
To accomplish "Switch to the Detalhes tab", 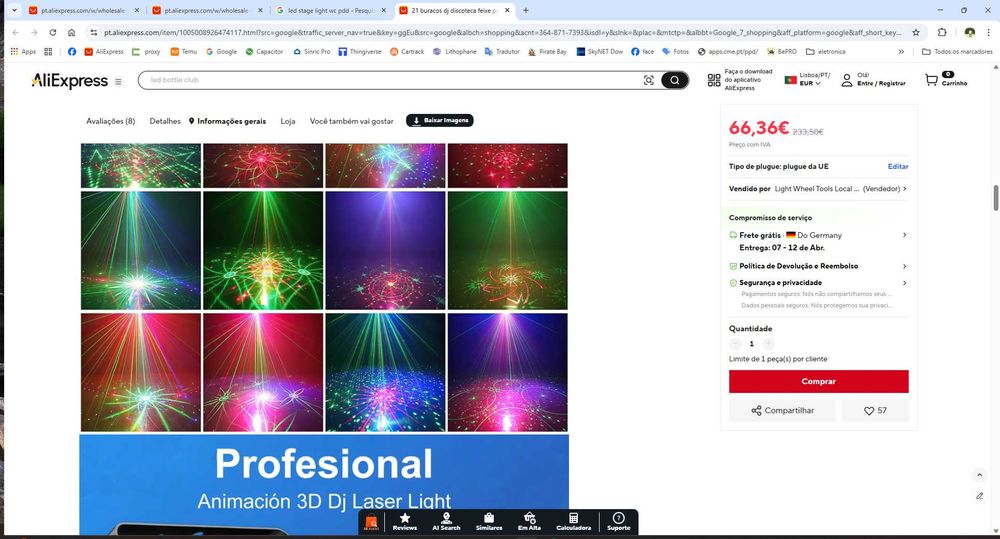I will (165, 121).
